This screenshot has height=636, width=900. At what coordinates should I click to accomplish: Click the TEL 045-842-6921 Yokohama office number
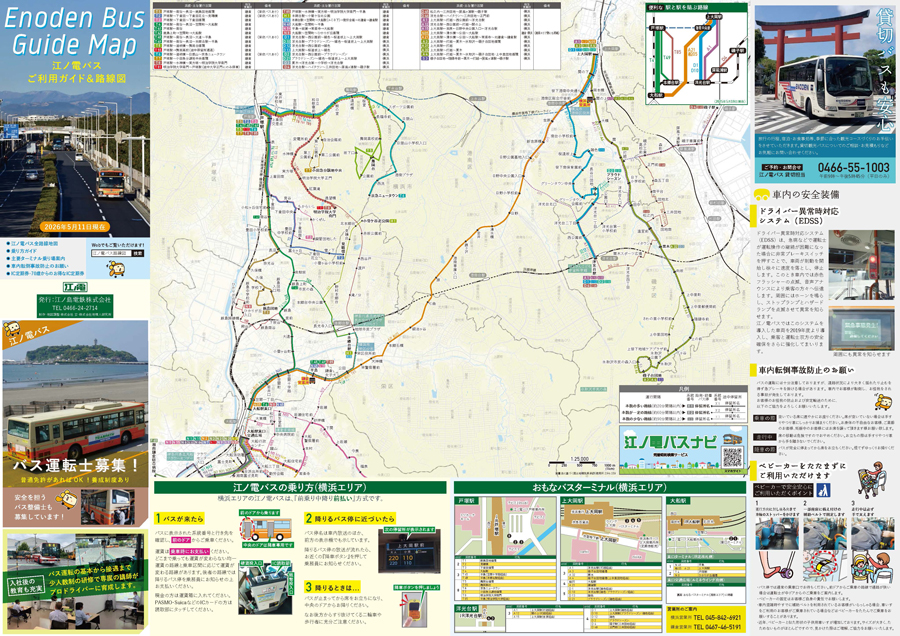pyautogui.click(x=717, y=618)
